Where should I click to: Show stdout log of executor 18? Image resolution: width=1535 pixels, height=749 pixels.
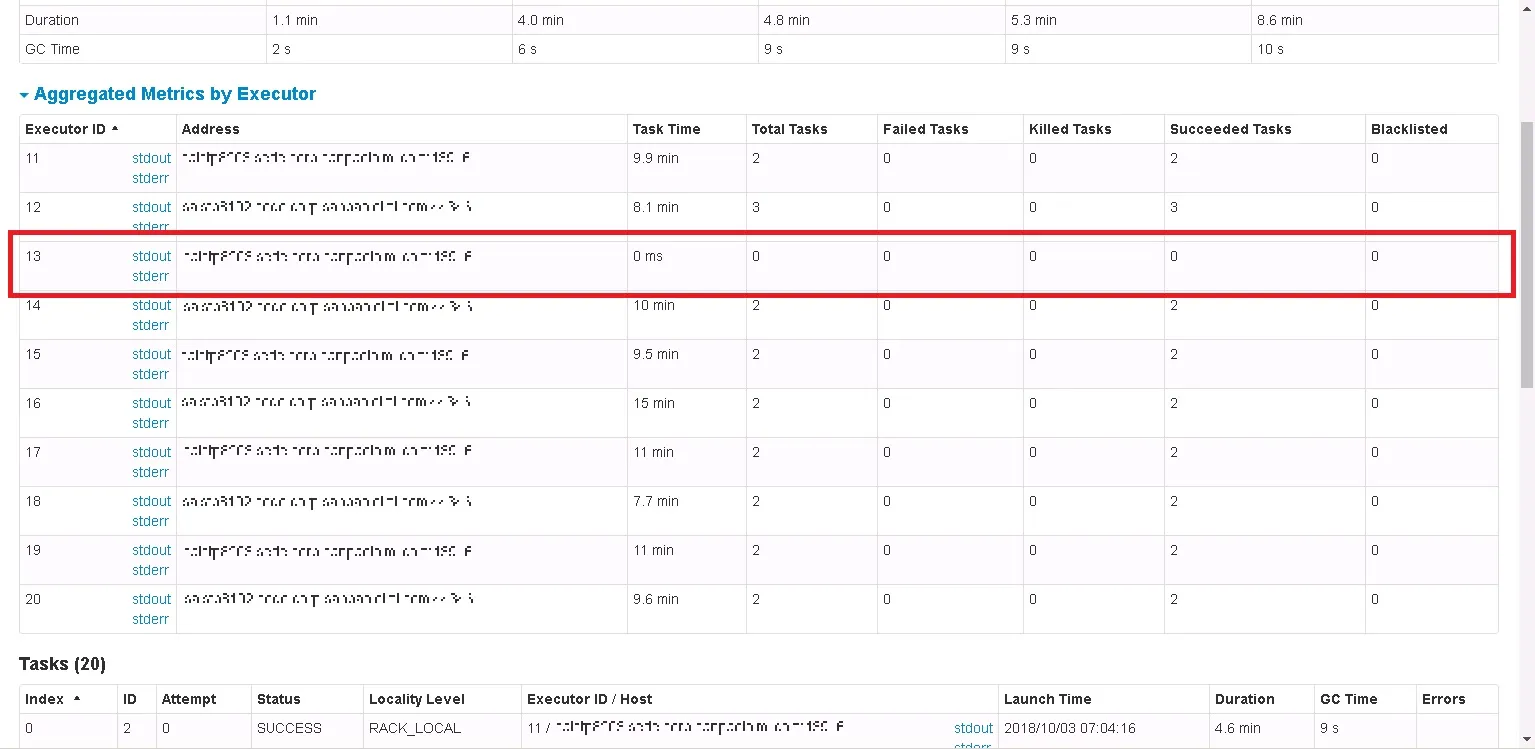151,501
